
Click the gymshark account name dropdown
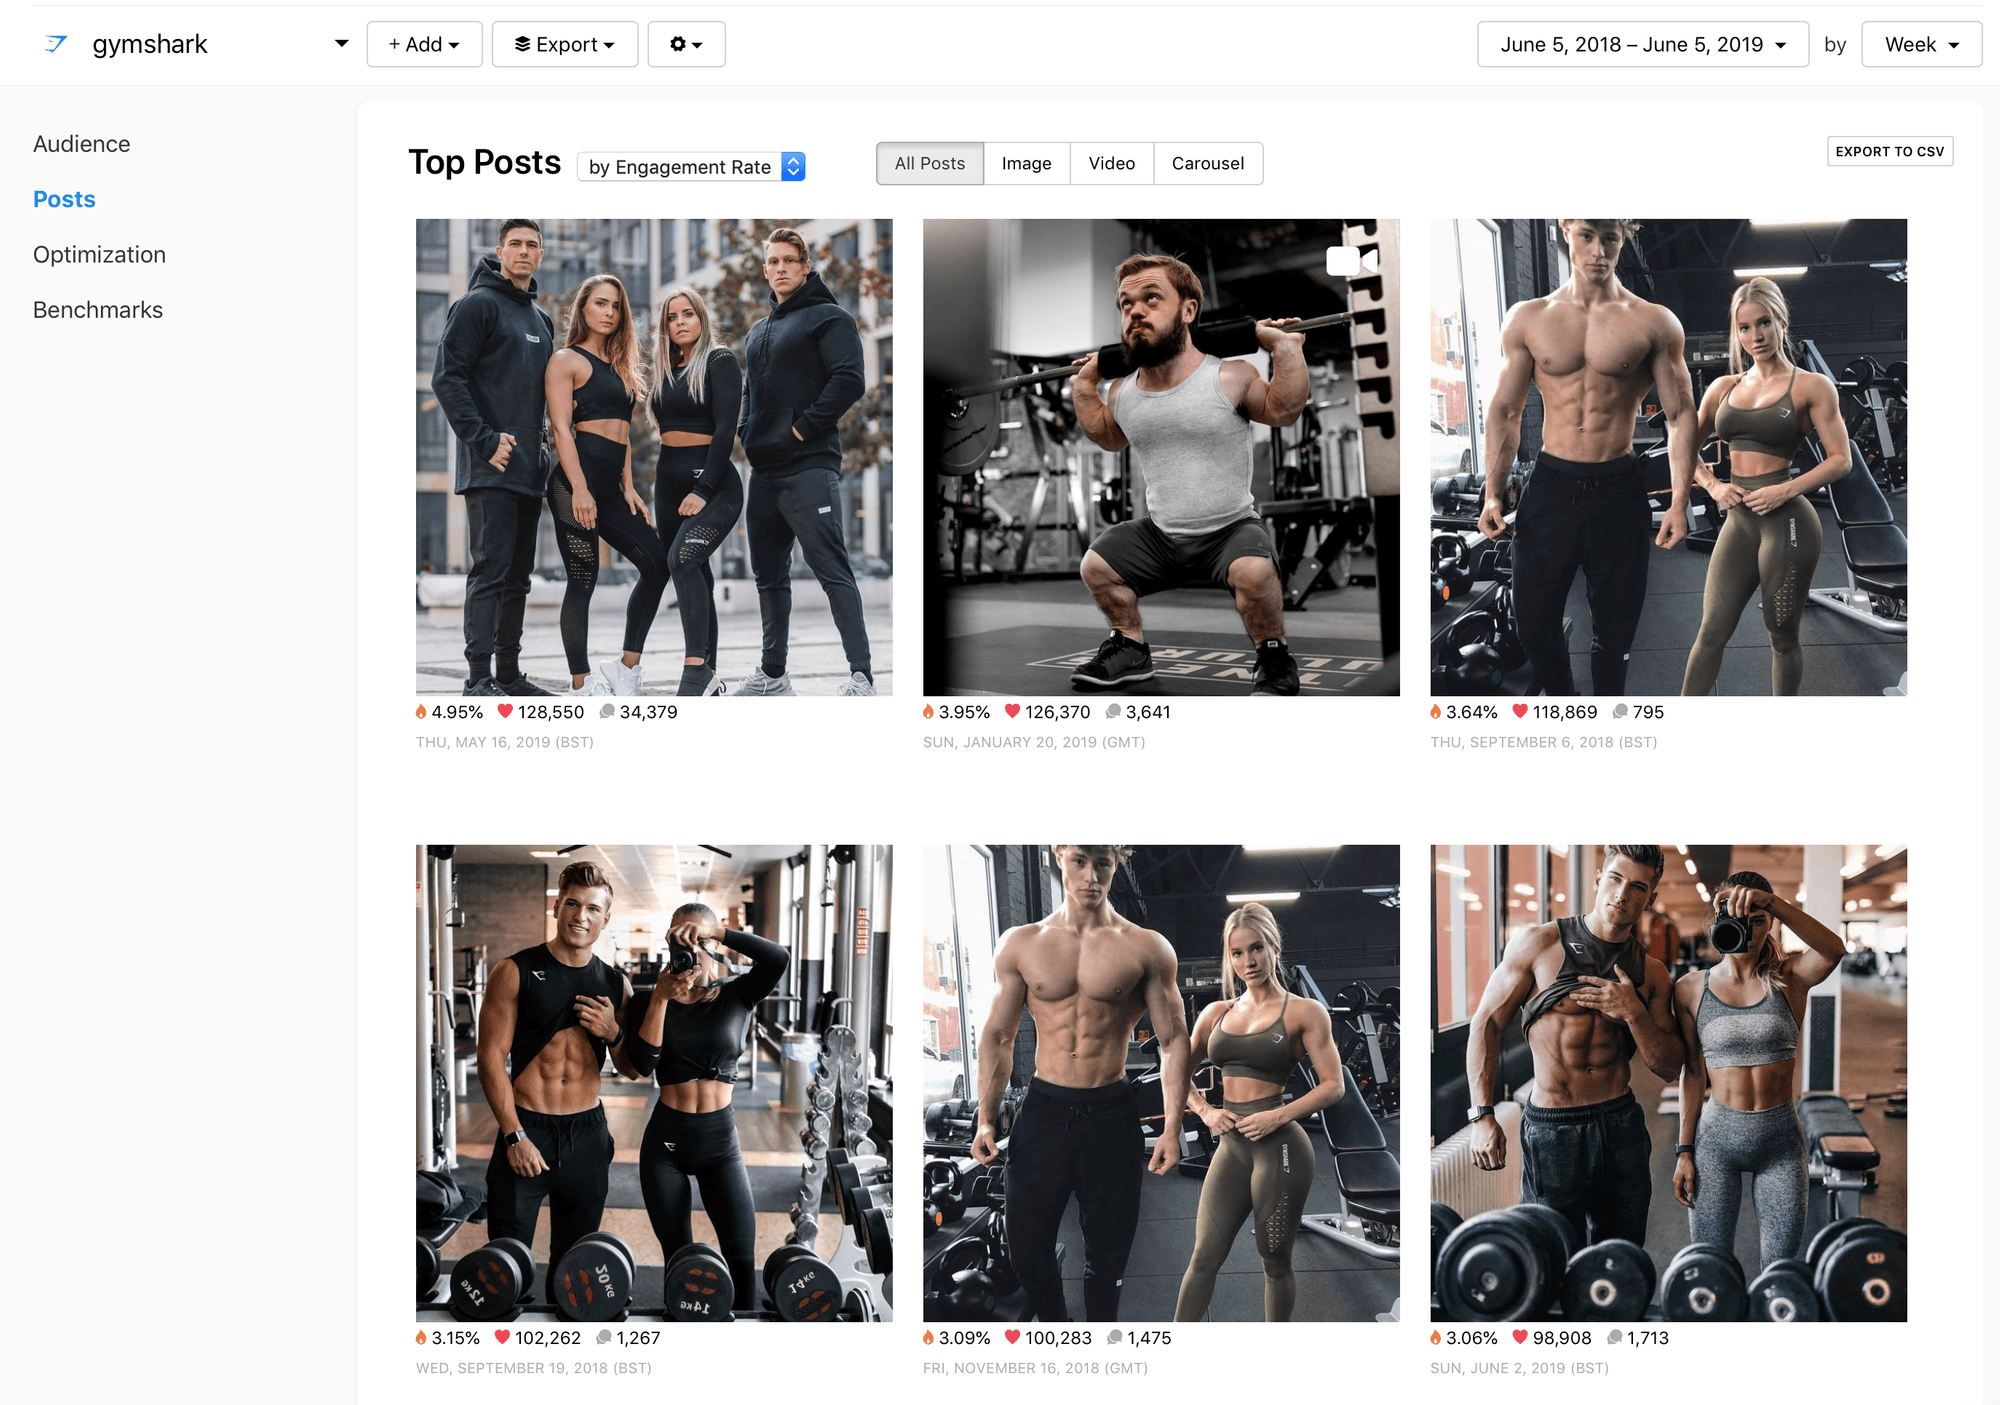339,44
